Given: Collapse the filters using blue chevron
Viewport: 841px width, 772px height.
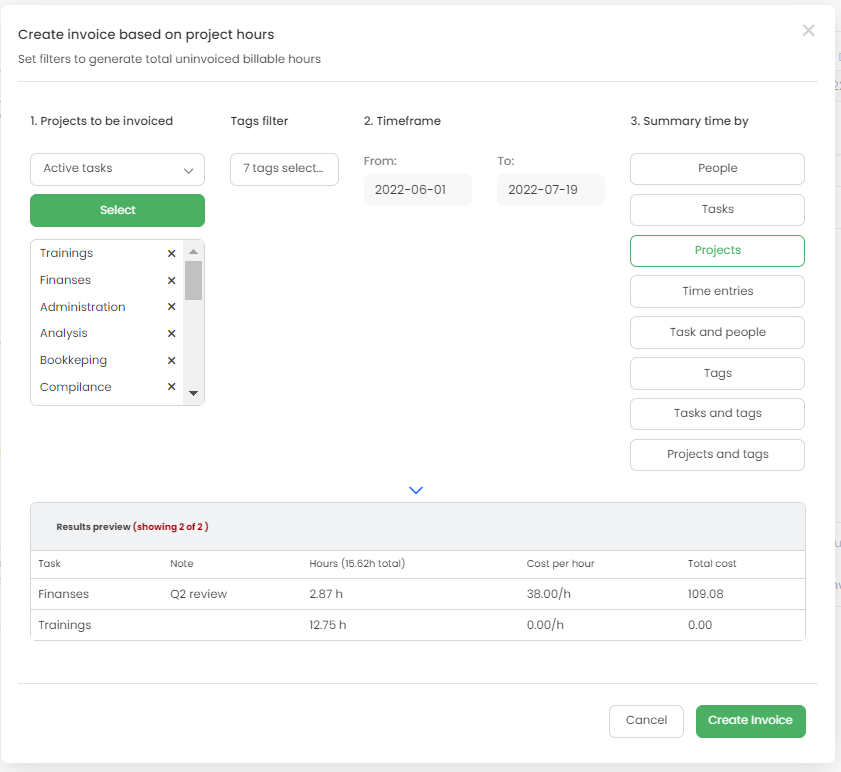Looking at the screenshot, I should (x=417, y=490).
